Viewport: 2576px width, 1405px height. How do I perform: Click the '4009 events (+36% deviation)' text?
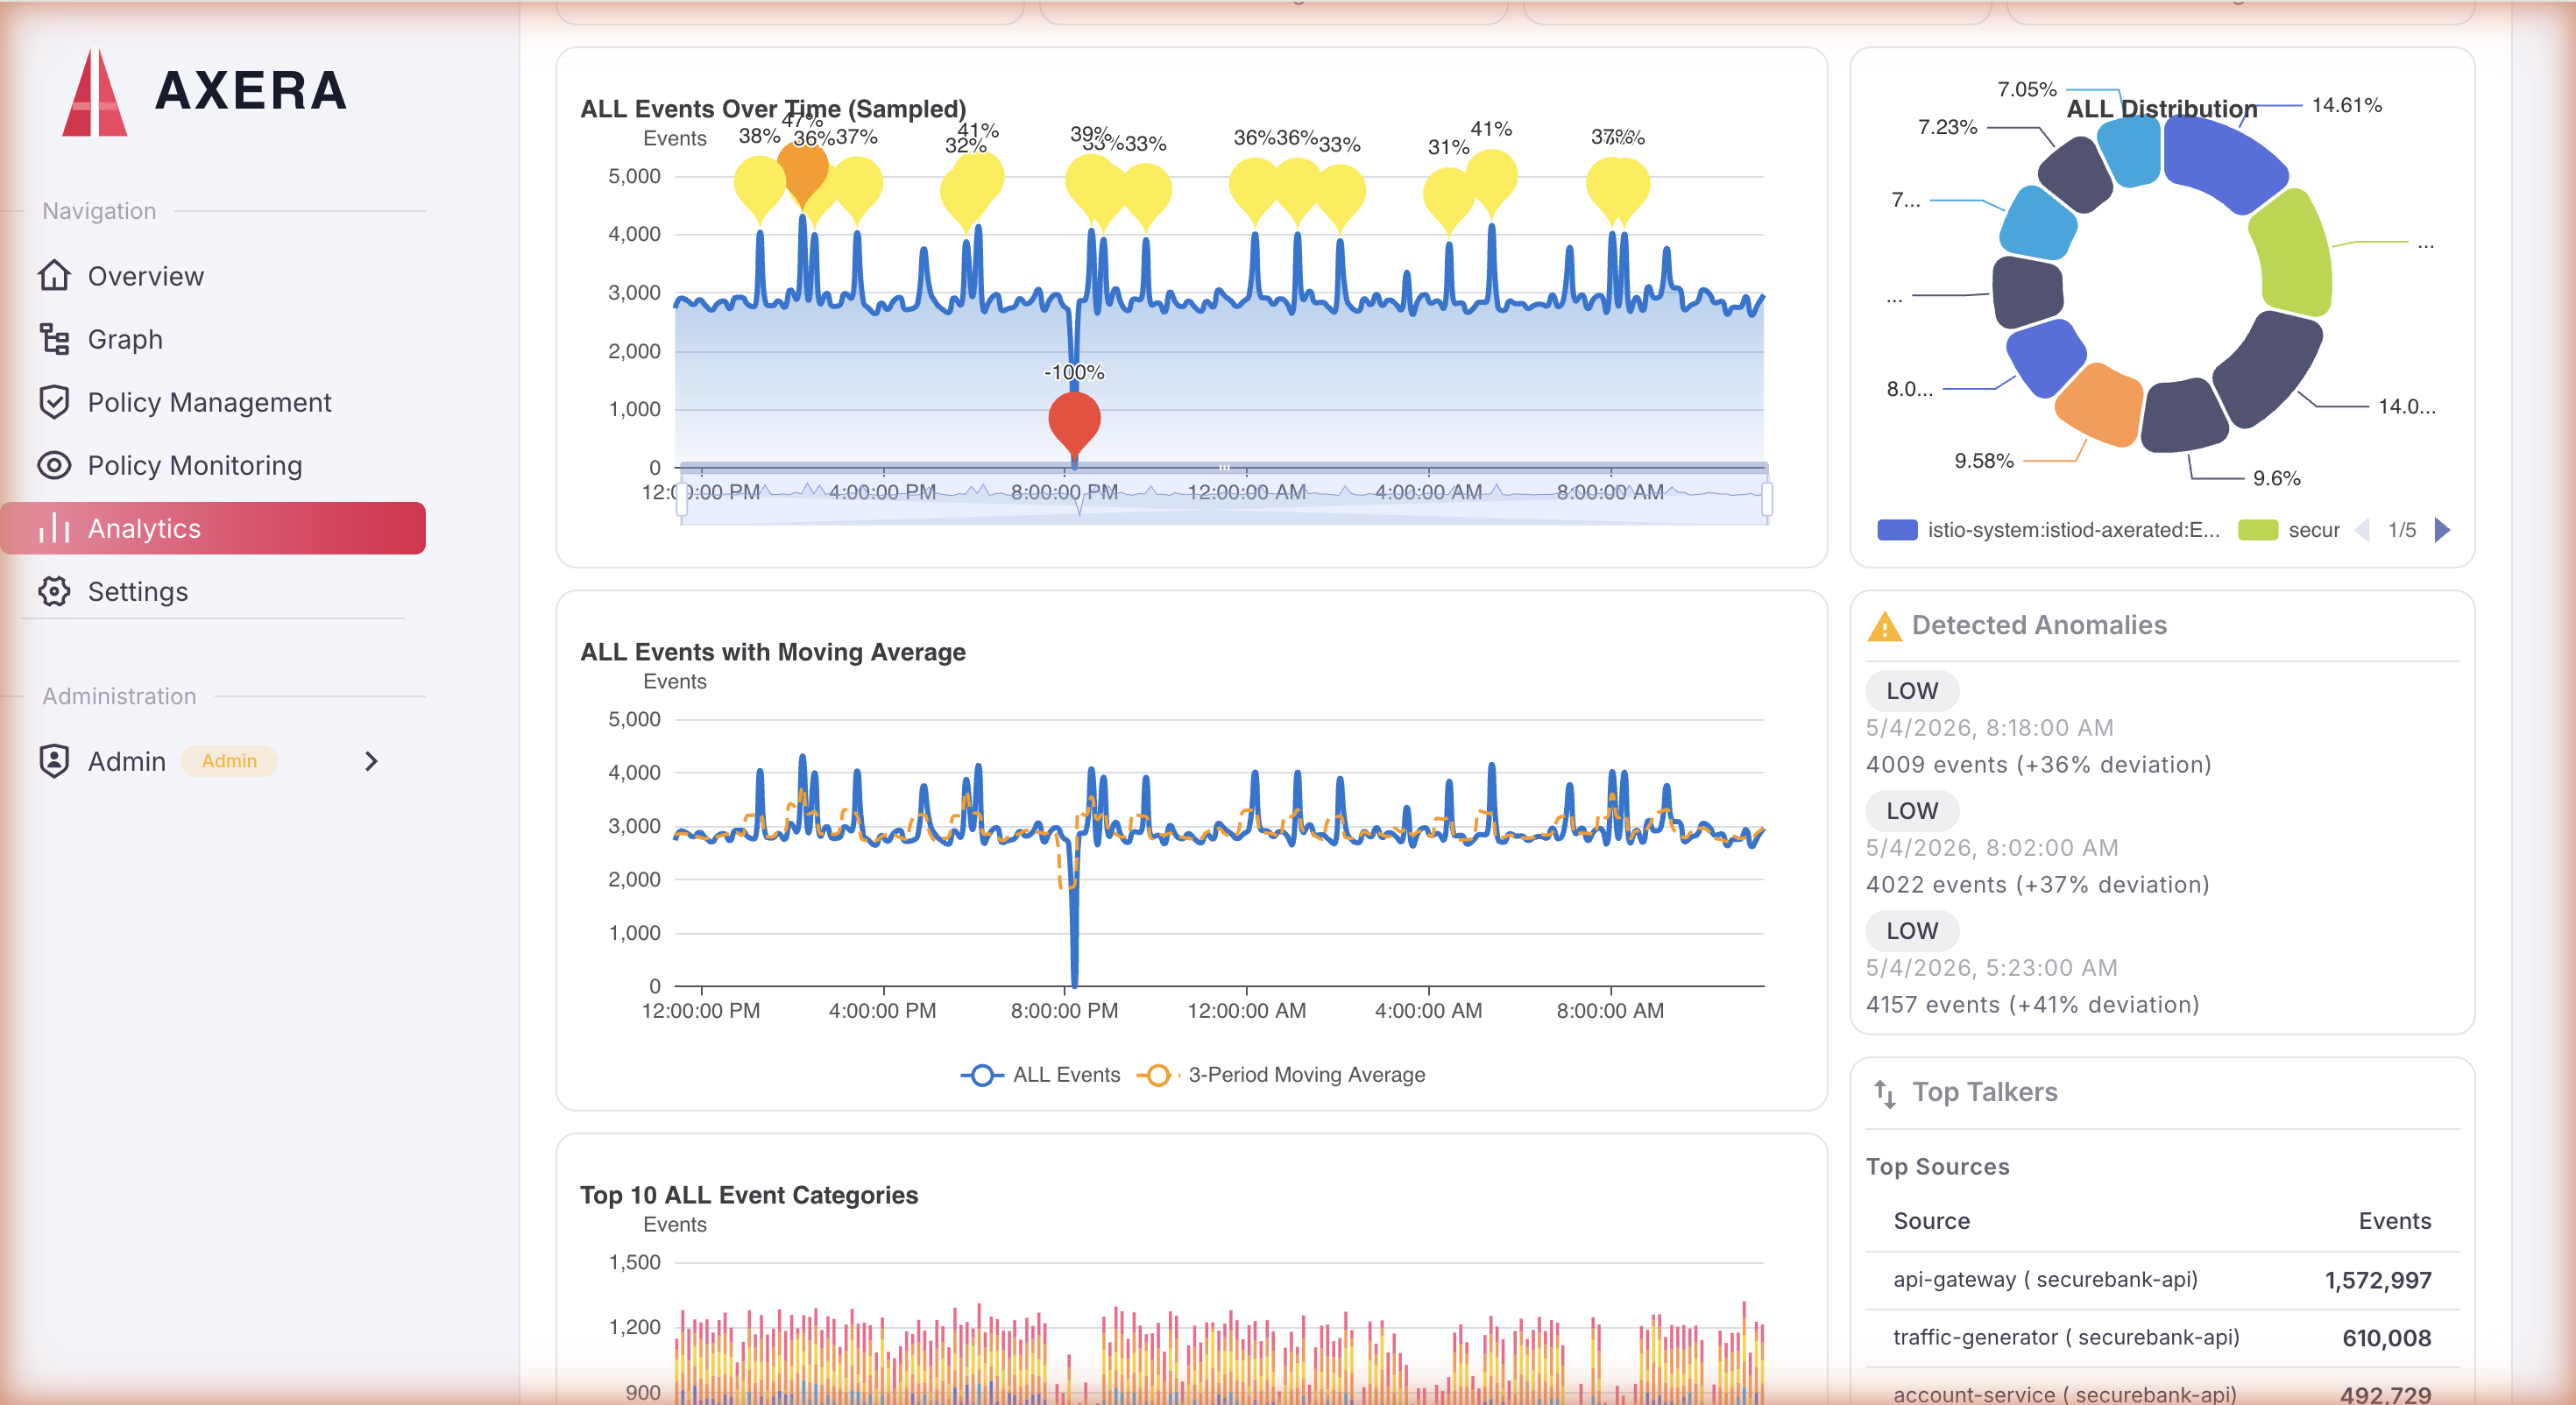point(2038,764)
